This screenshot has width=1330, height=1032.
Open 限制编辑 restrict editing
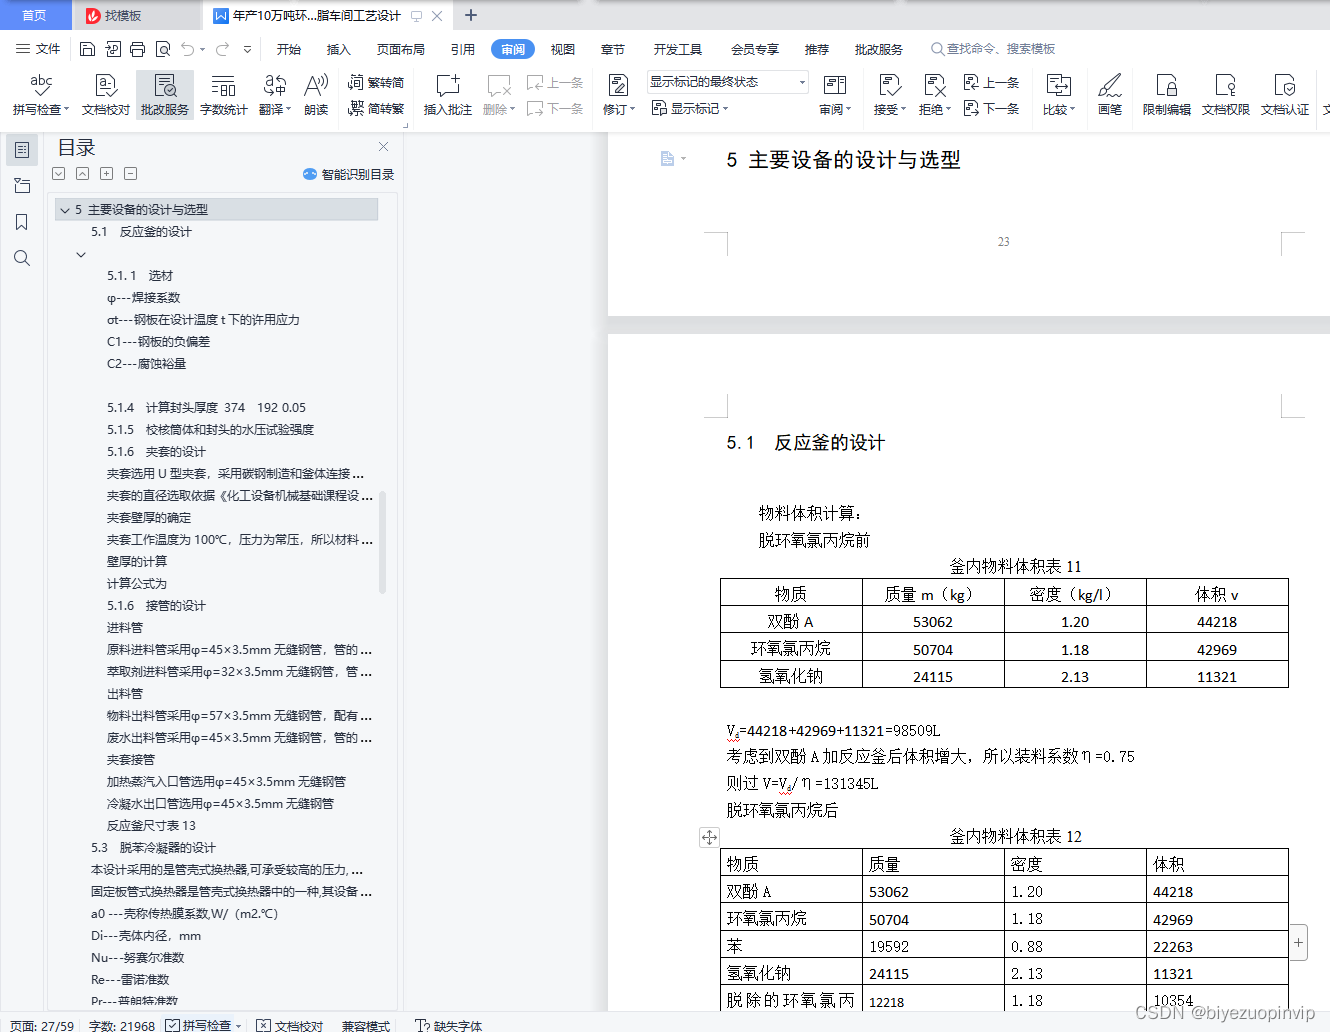tap(1167, 94)
